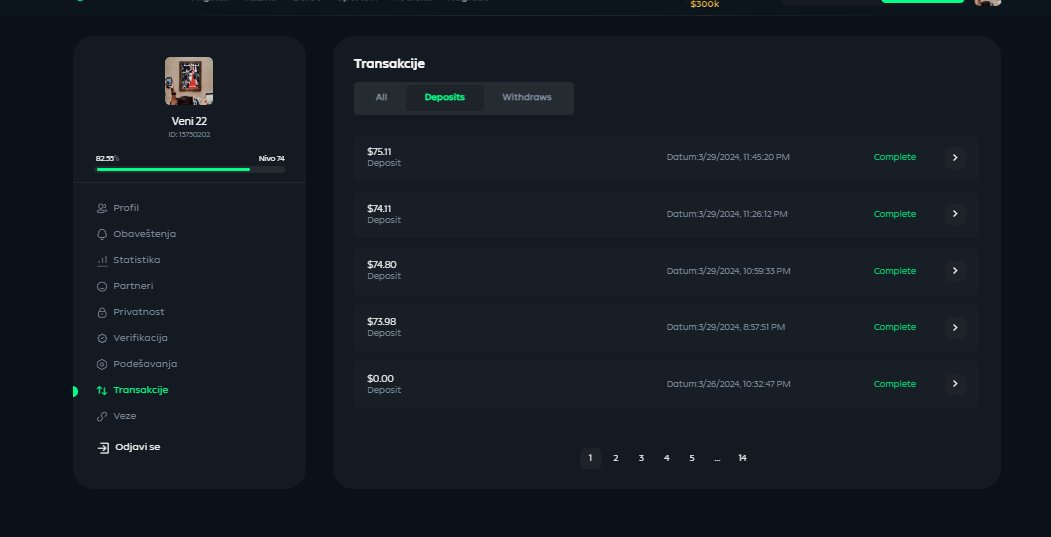Click Complete status of $73.98 deposit
This screenshot has width=1051, height=537.
[895, 327]
